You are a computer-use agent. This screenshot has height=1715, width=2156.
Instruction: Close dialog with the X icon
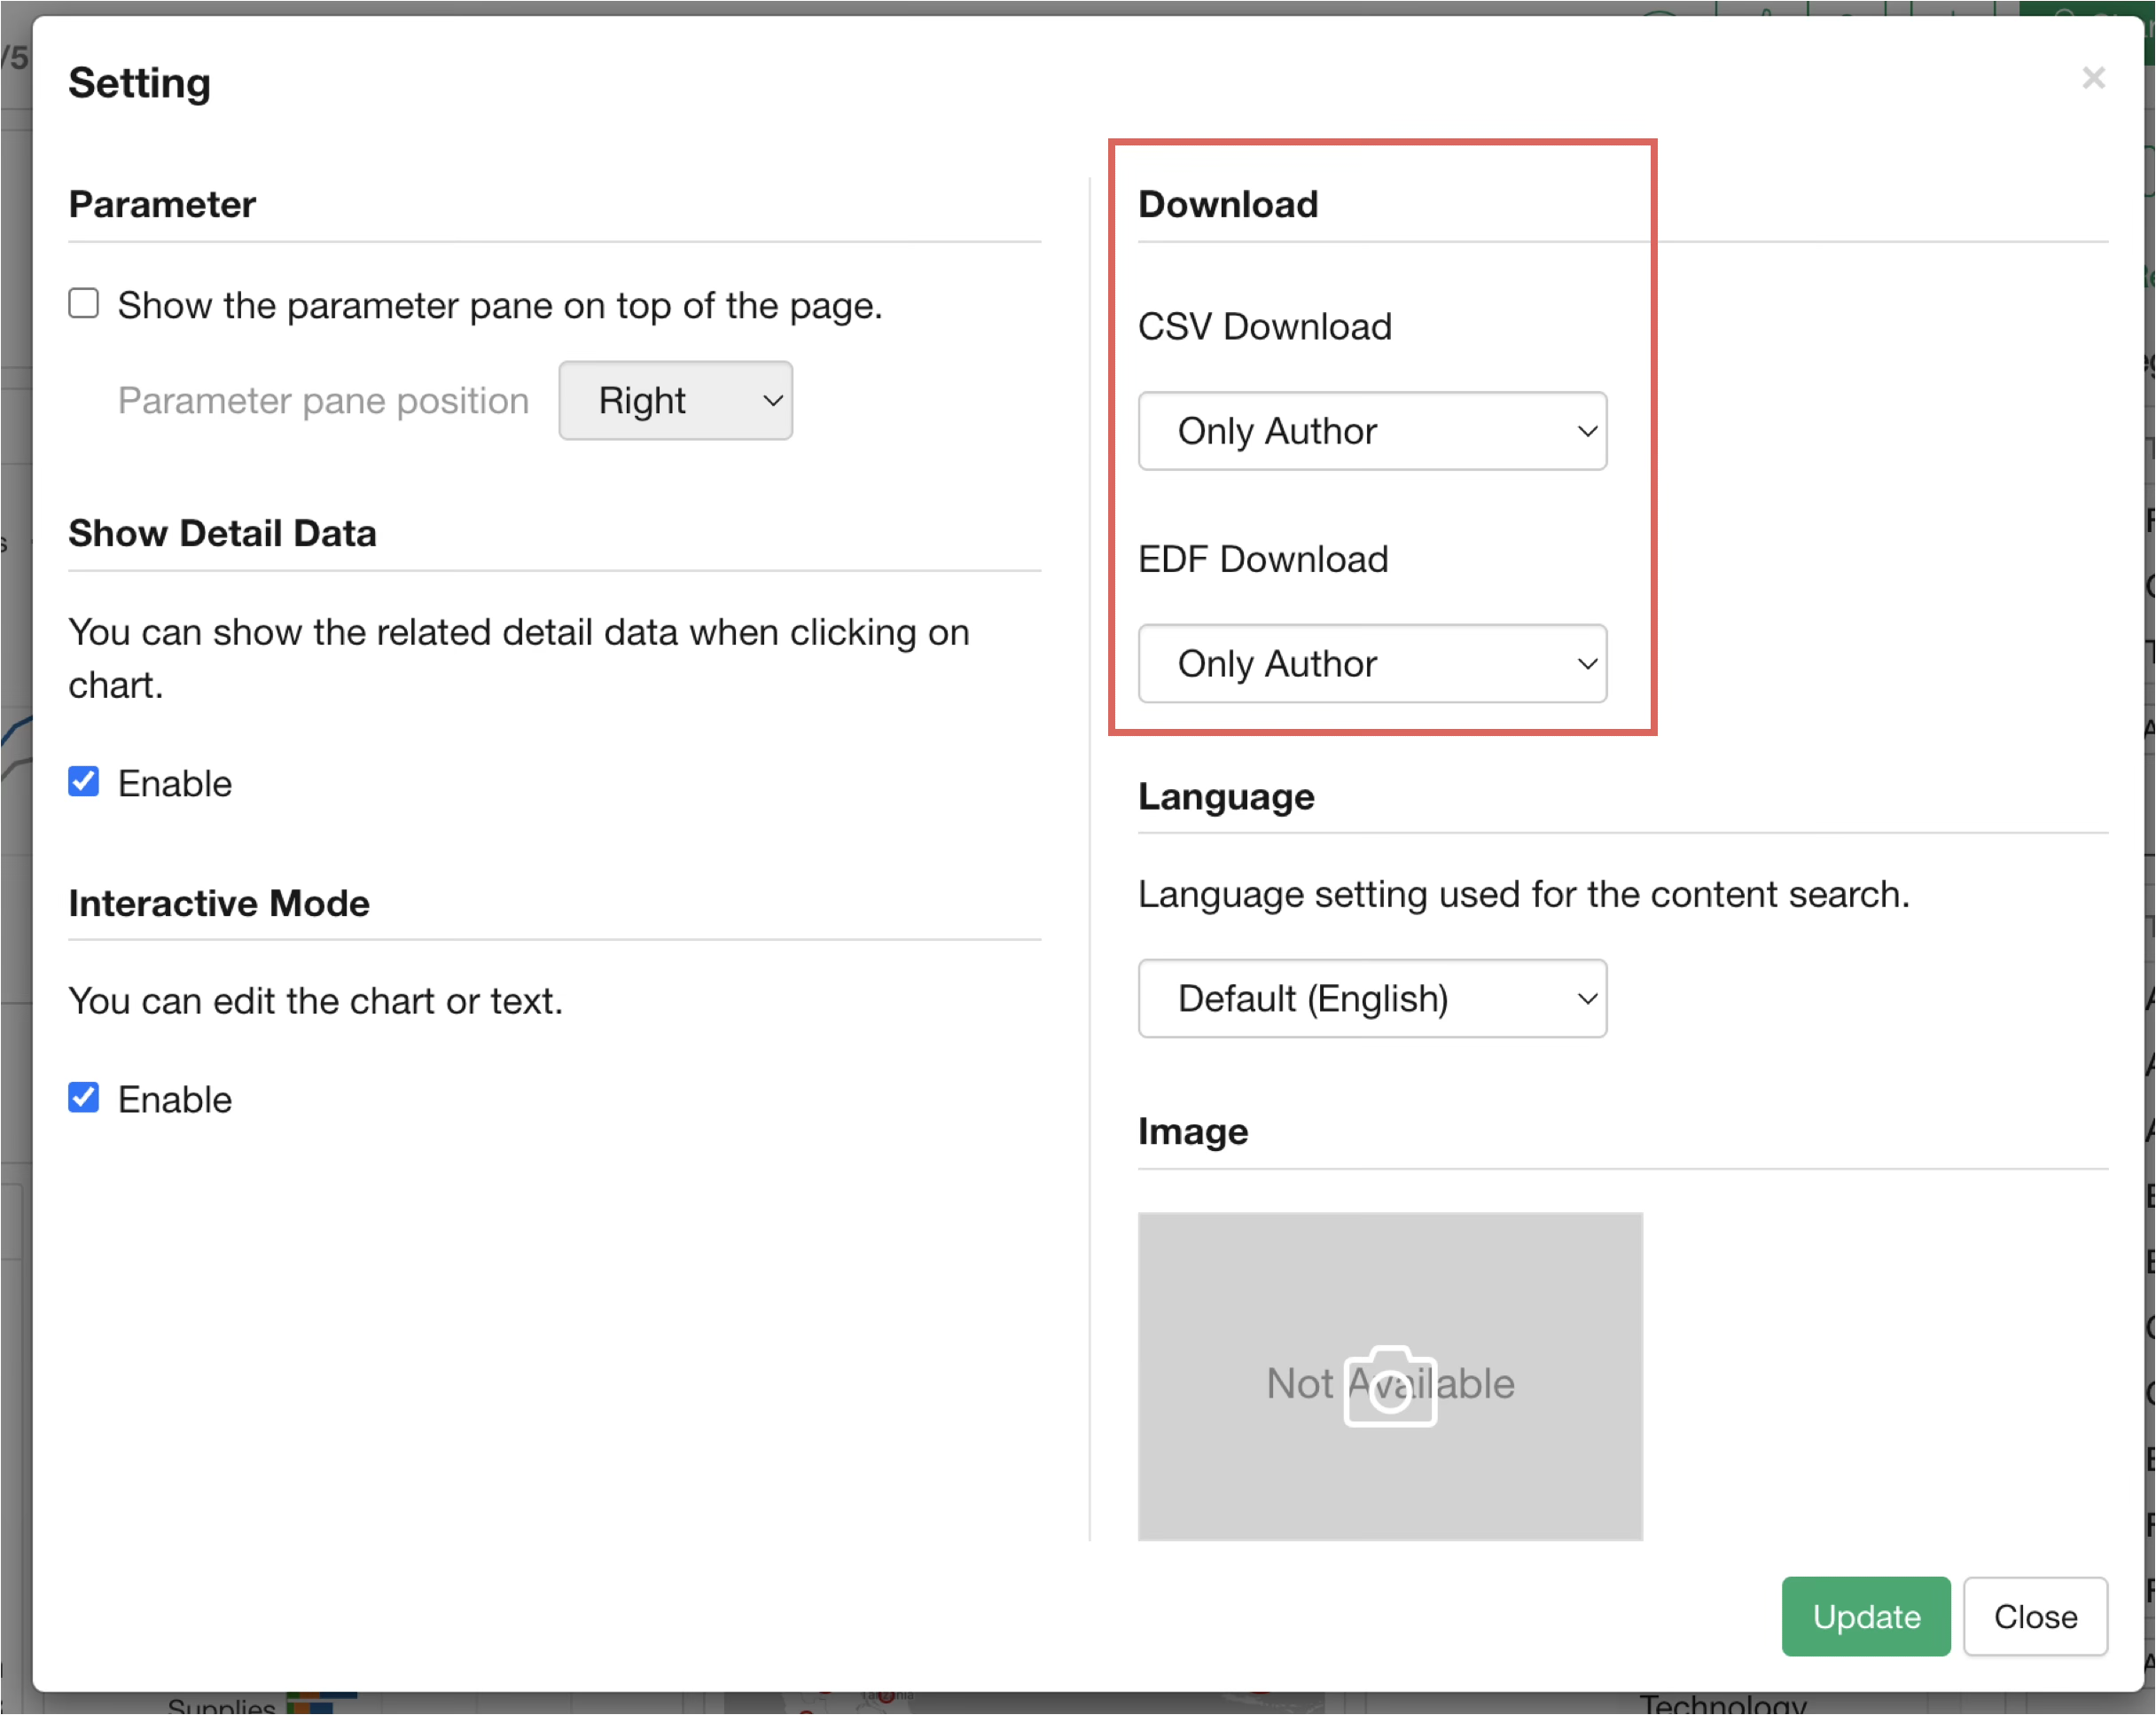click(x=2093, y=78)
